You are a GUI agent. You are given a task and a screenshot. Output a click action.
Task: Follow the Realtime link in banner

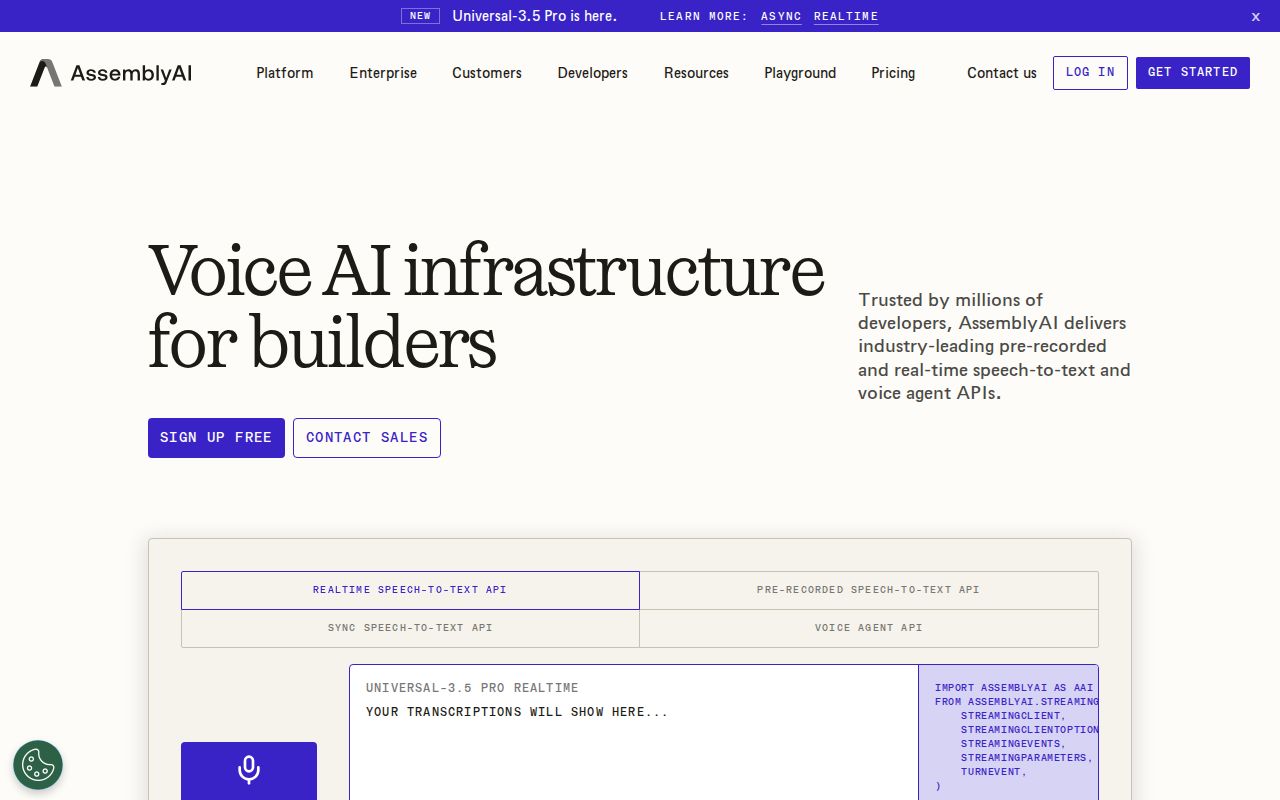click(x=846, y=17)
